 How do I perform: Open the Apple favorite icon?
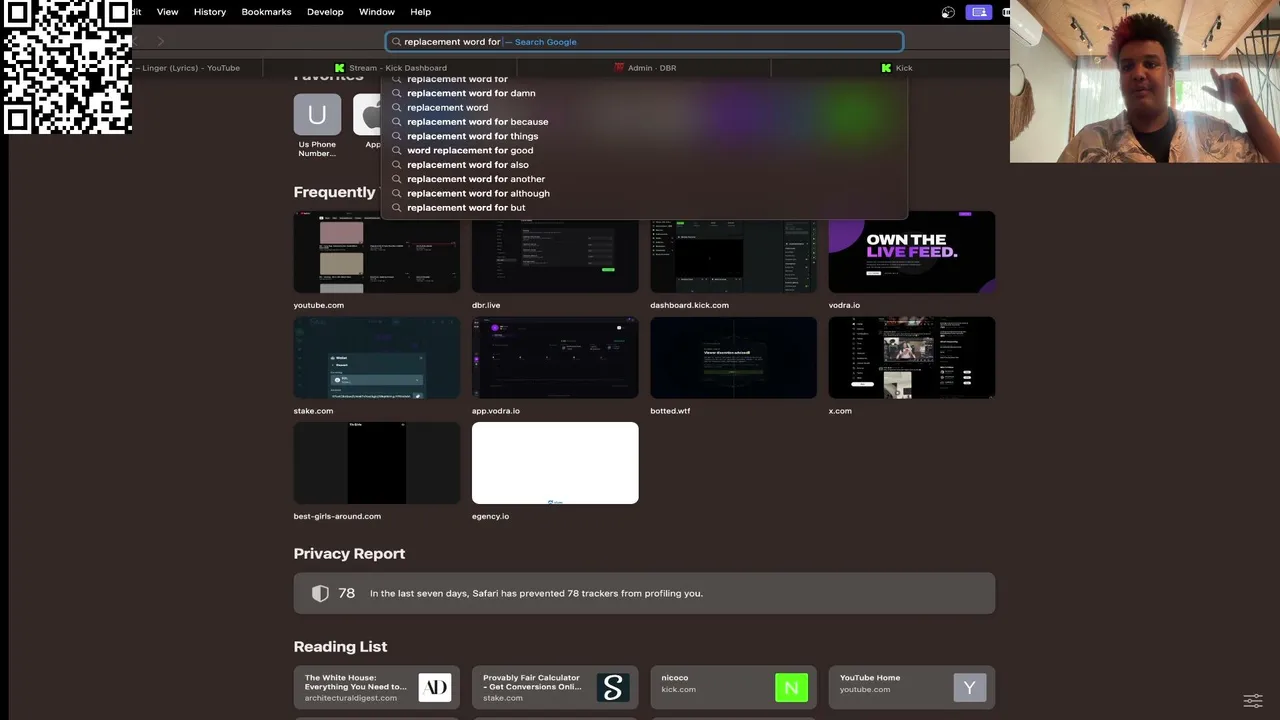coord(368,114)
